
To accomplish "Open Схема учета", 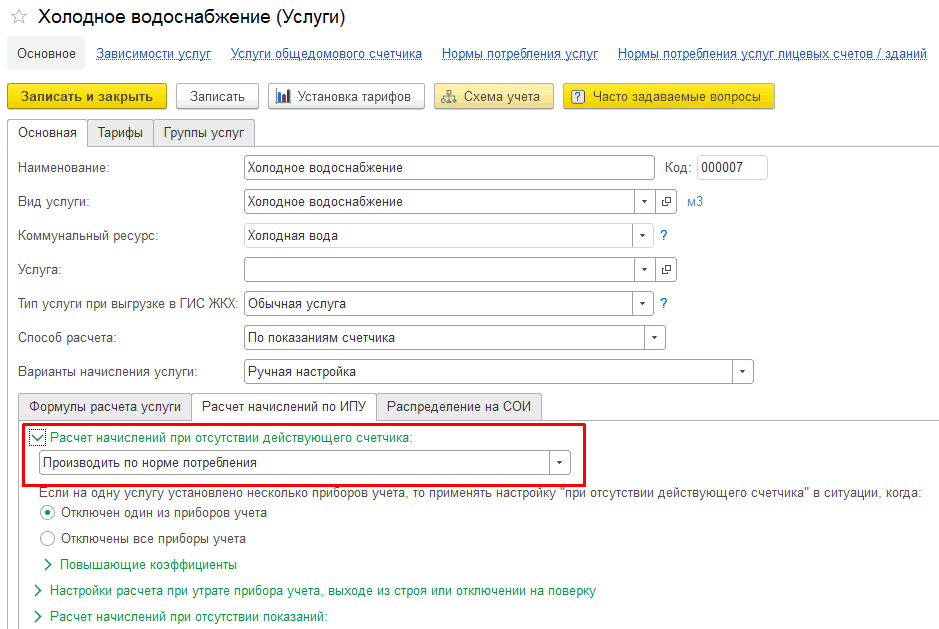I will 493,96.
